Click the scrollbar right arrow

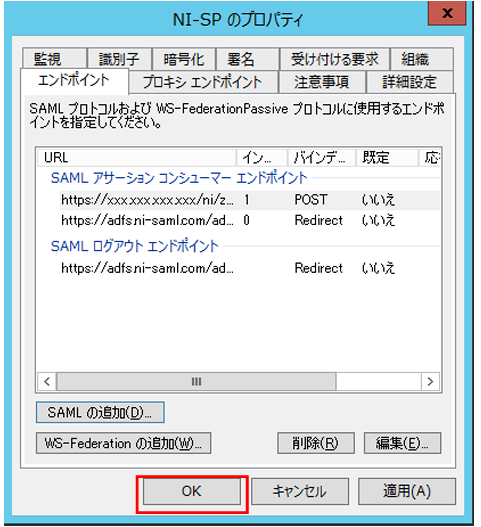pos(430,381)
